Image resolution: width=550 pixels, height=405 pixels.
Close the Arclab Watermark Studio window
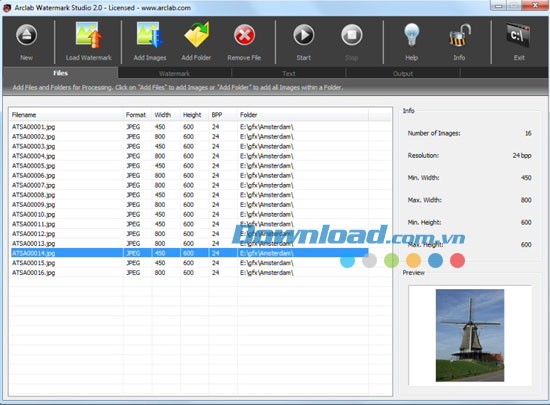pos(535,5)
